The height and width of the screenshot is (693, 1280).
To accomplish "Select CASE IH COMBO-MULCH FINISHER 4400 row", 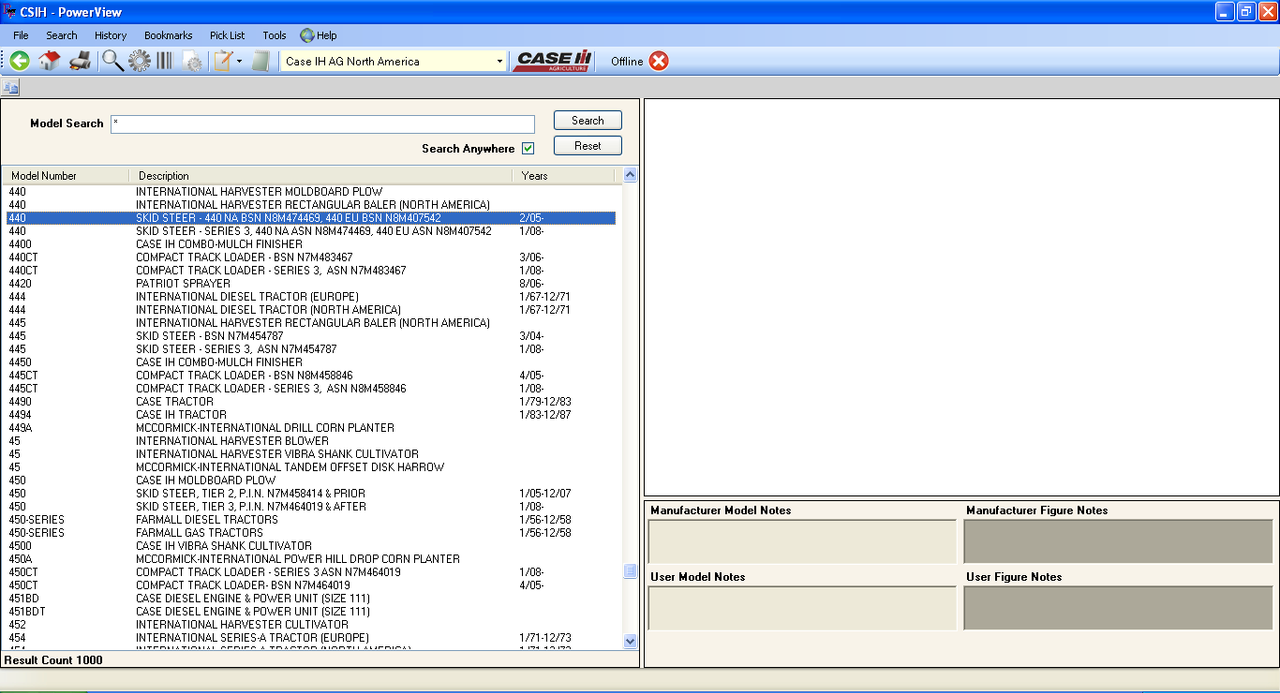I will (309, 244).
